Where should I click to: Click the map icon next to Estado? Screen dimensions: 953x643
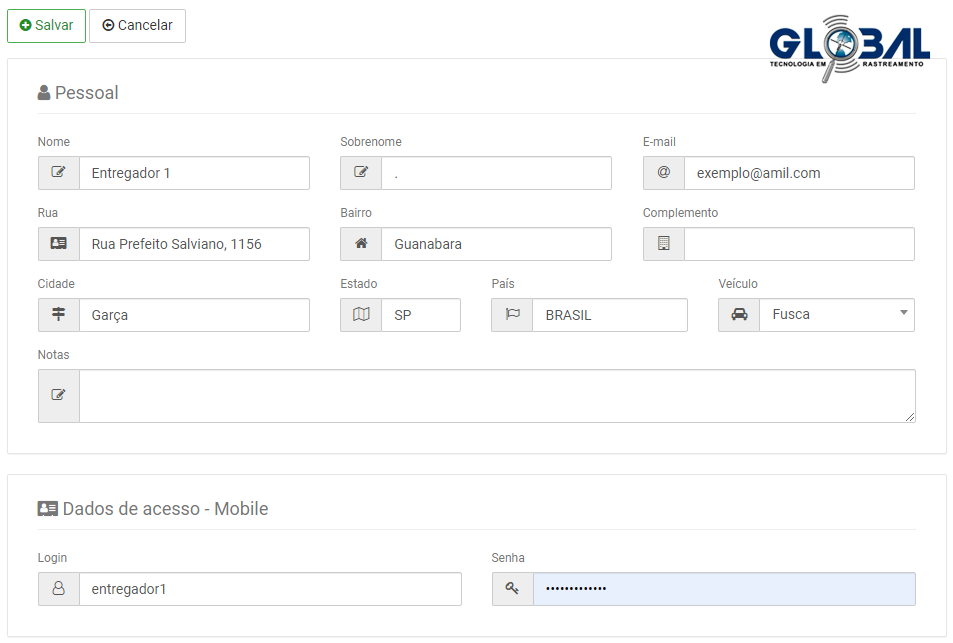(x=361, y=315)
